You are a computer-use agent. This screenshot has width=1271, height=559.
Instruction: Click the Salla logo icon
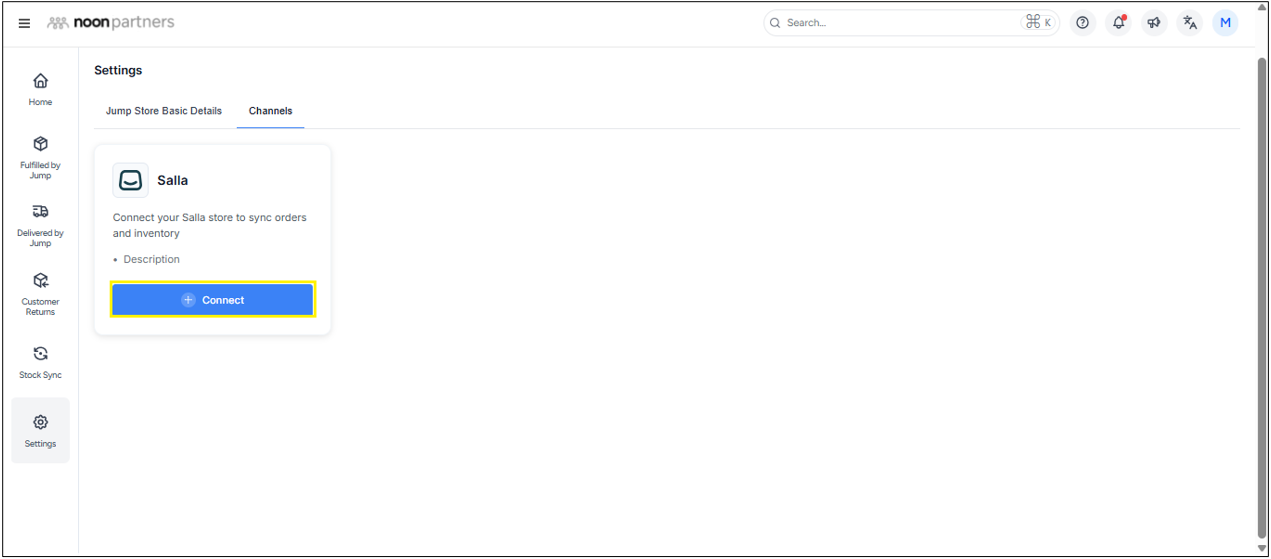coord(130,181)
